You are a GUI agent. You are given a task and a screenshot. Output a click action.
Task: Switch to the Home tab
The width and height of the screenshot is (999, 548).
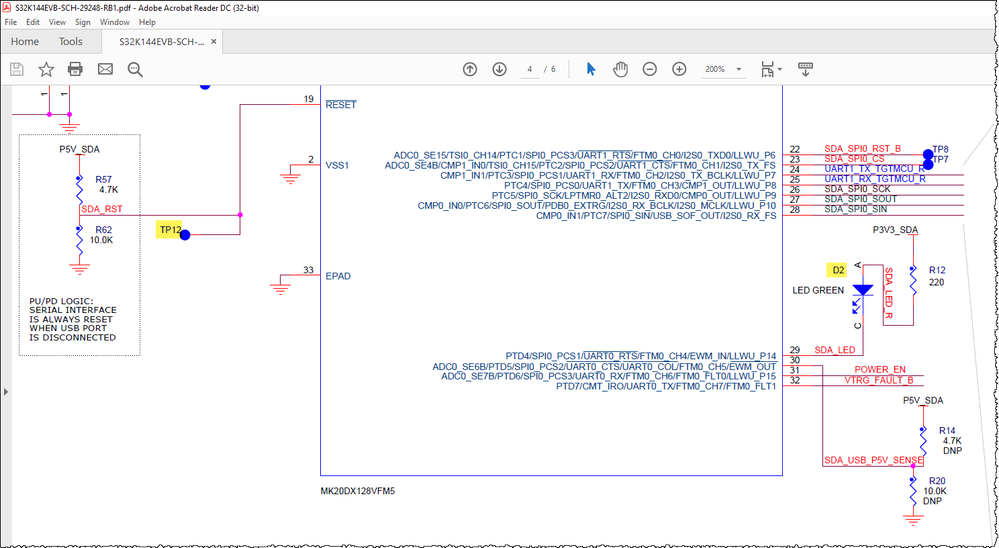(x=25, y=41)
